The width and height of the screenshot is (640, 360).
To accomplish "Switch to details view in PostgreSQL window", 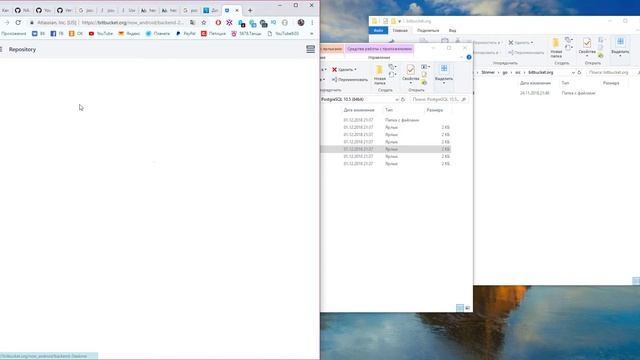I will click(460, 308).
